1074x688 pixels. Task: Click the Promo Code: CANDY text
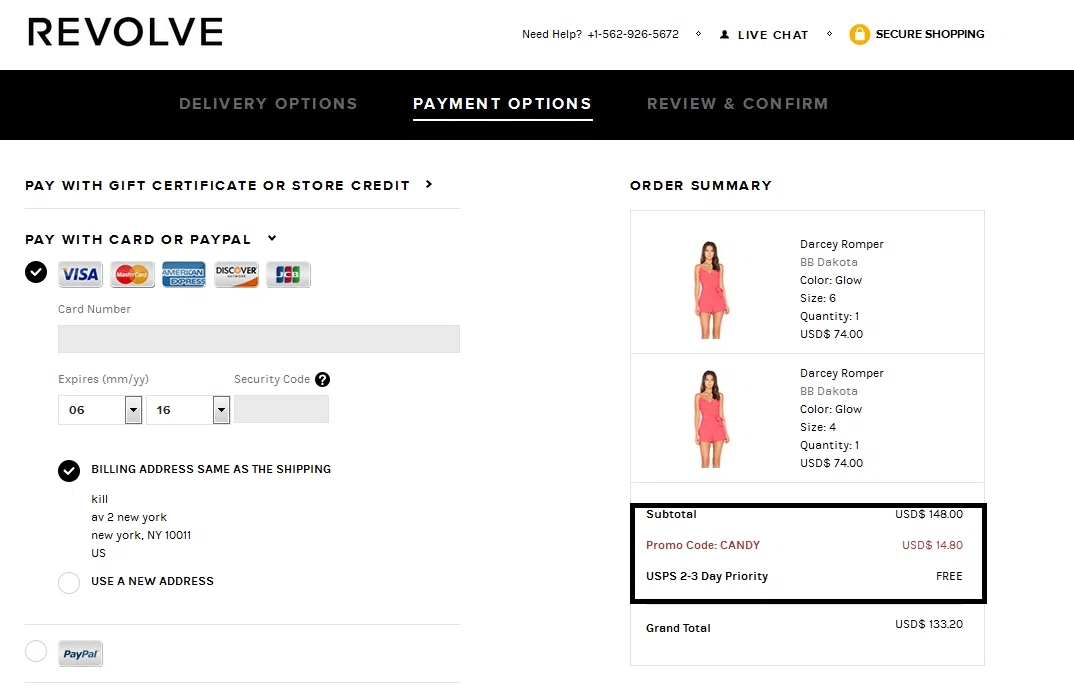pyautogui.click(x=703, y=545)
